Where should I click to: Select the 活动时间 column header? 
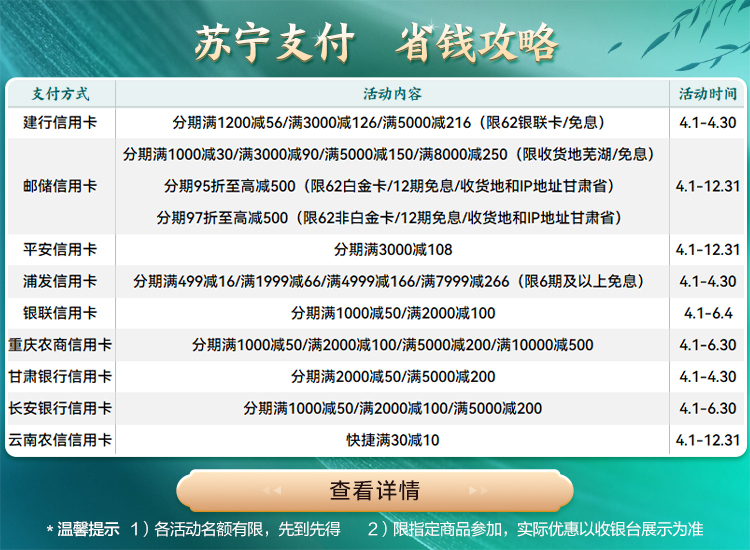(x=708, y=94)
